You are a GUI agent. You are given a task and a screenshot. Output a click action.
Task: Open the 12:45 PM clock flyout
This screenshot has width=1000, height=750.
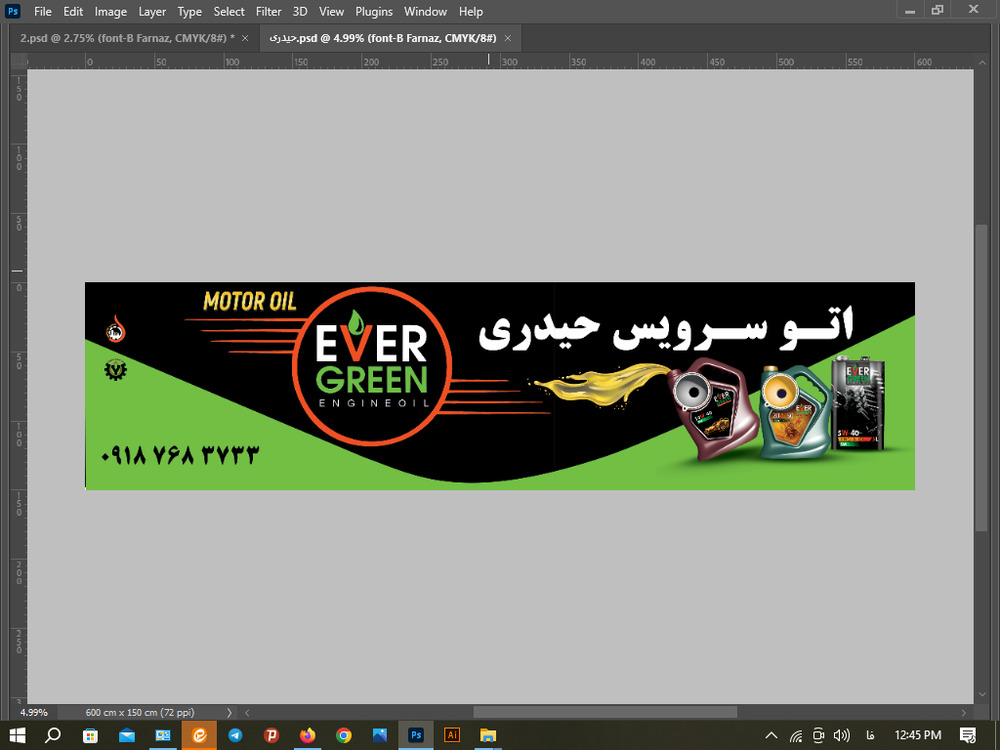coord(918,735)
